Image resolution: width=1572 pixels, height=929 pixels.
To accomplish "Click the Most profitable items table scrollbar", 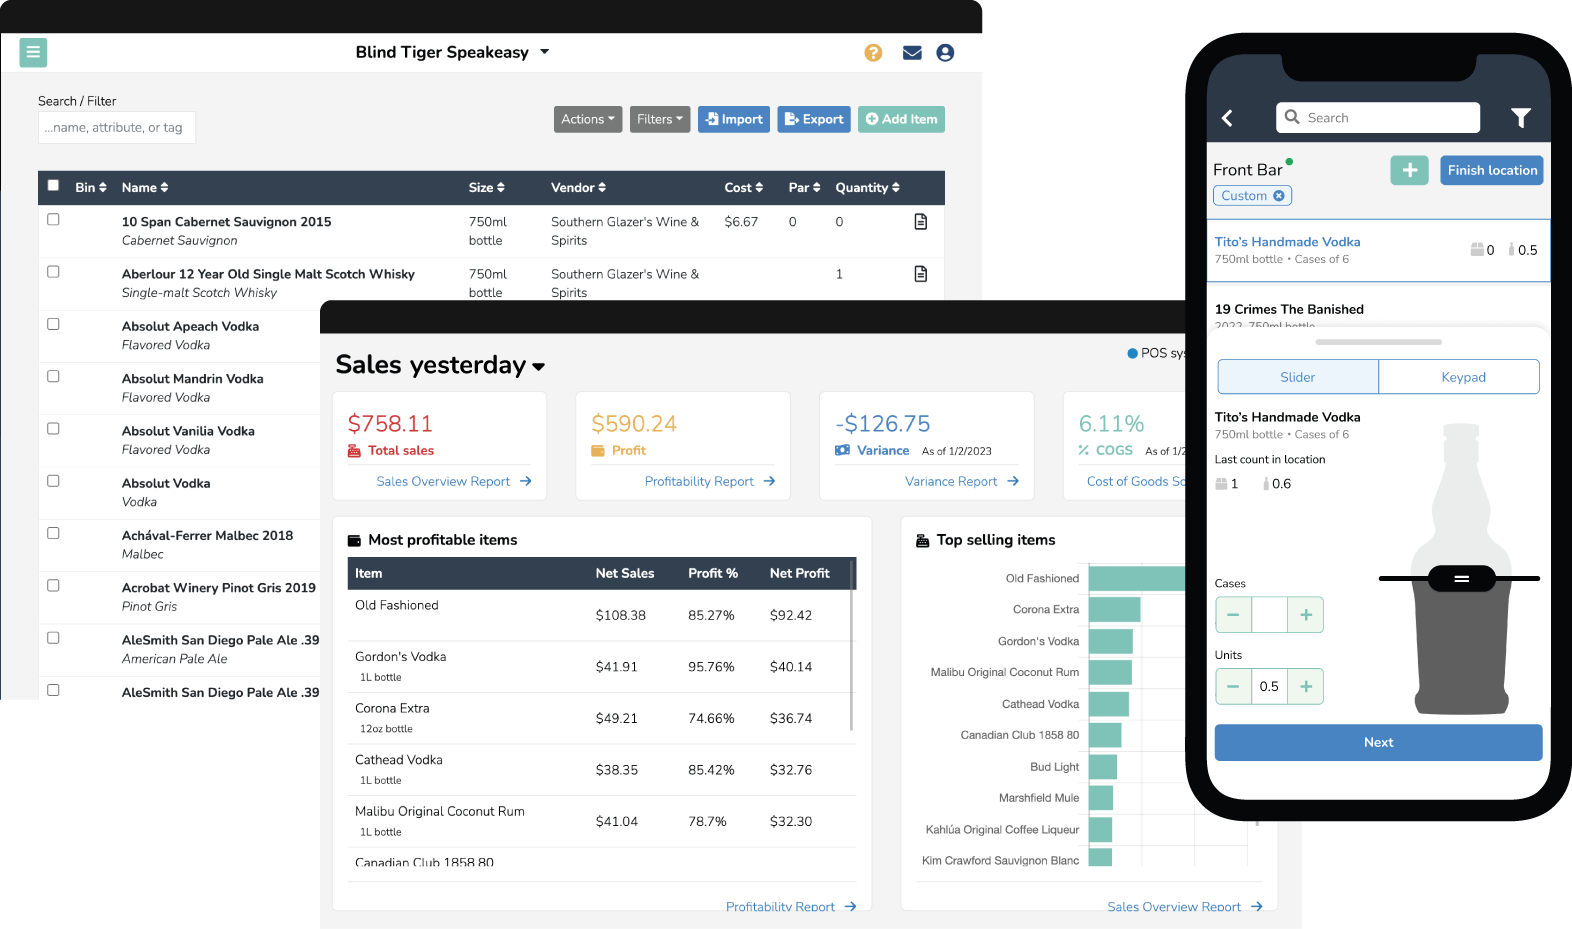I will pyautogui.click(x=852, y=645).
